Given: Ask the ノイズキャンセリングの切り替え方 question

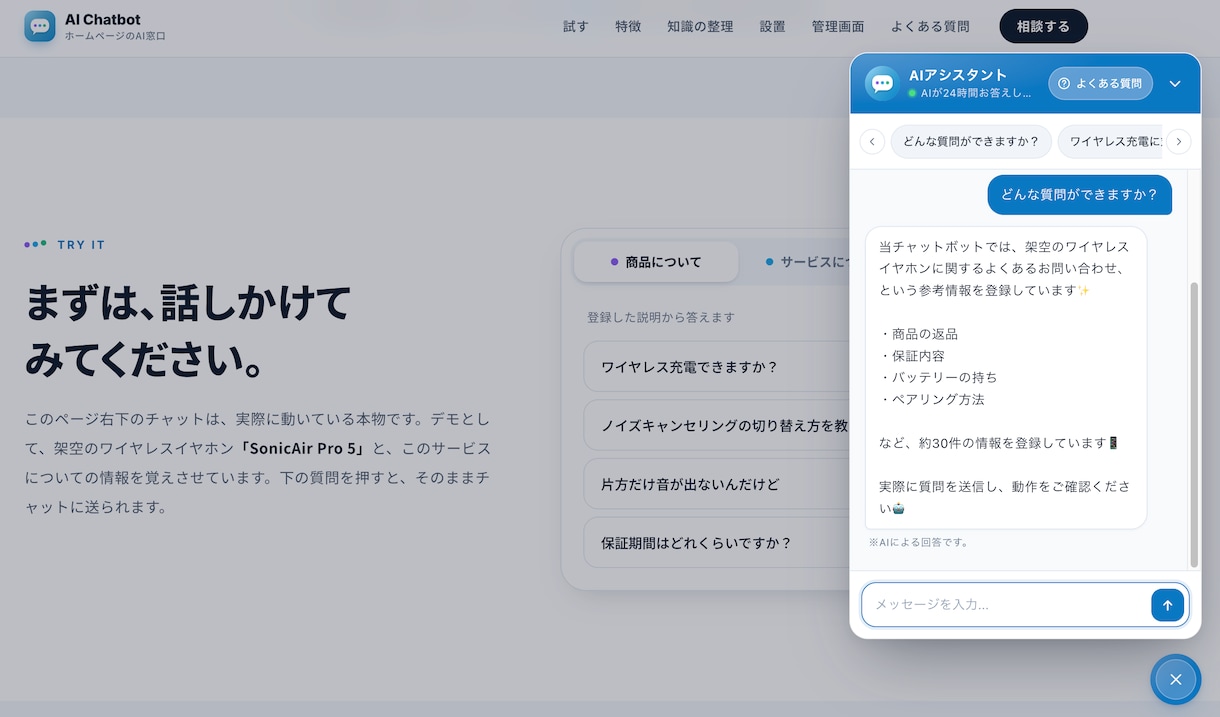Looking at the screenshot, I should click(716, 426).
